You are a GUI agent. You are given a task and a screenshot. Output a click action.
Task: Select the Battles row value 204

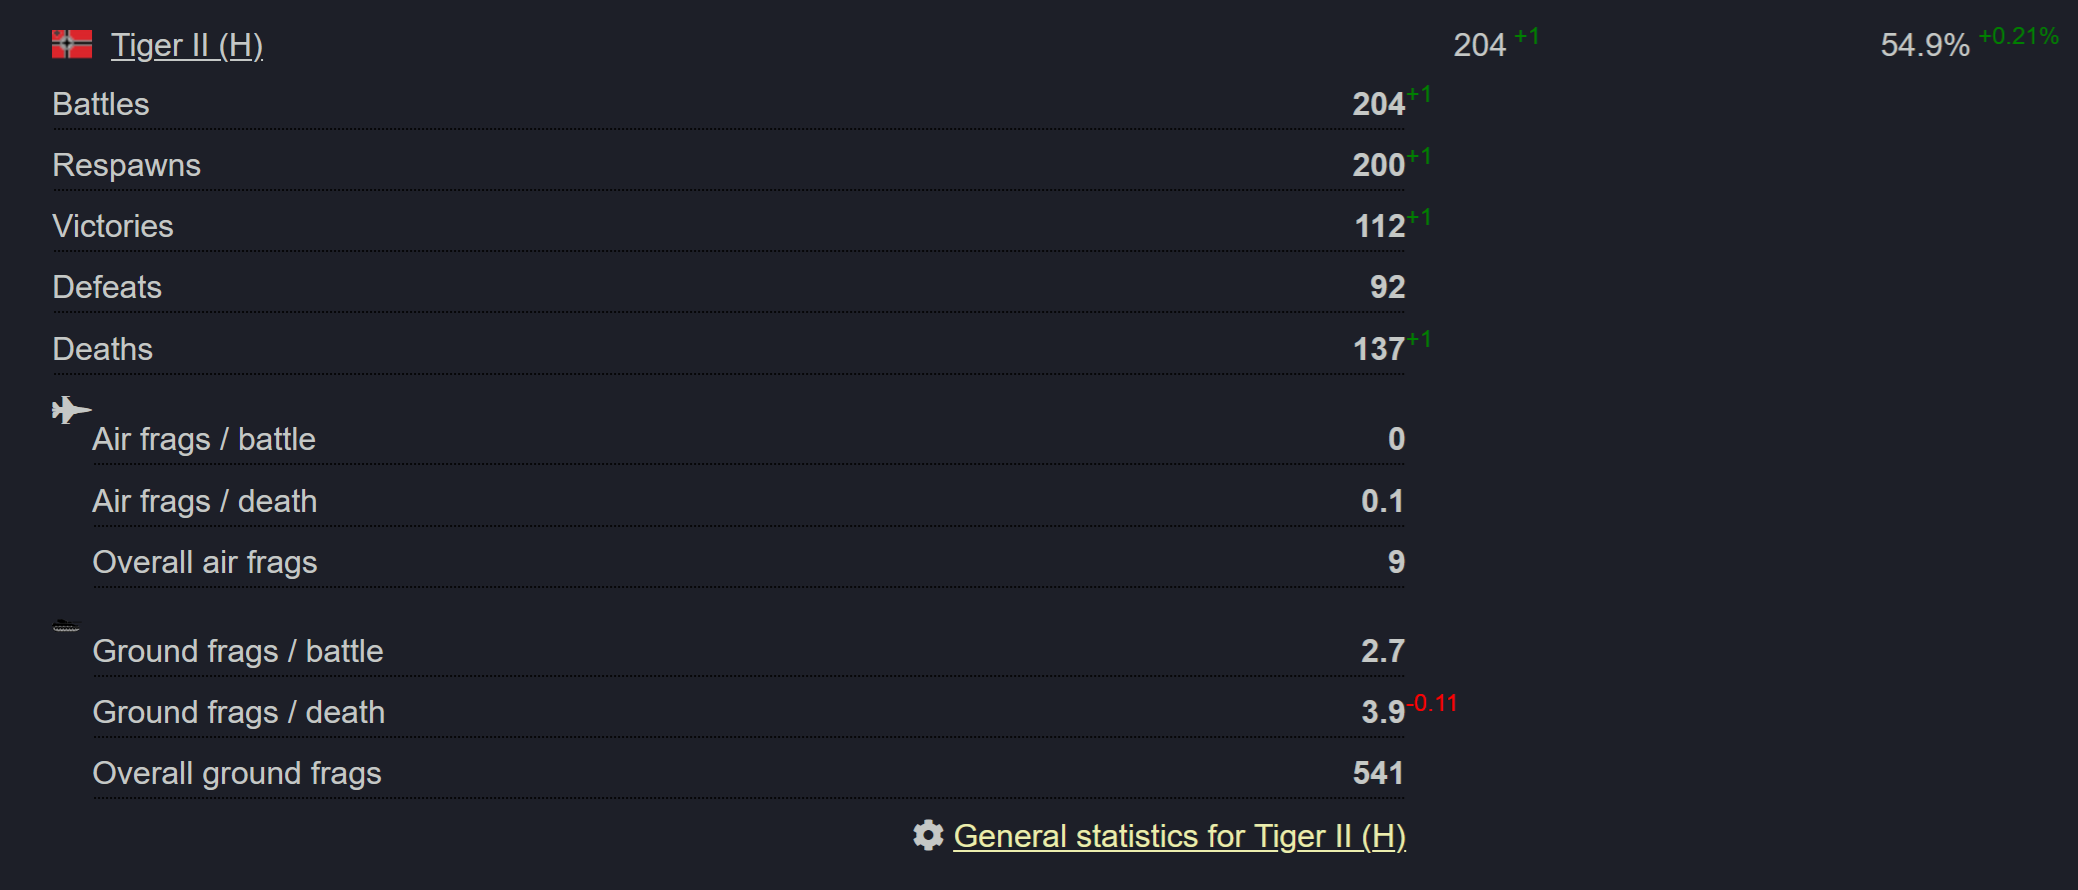click(1378, 104)
